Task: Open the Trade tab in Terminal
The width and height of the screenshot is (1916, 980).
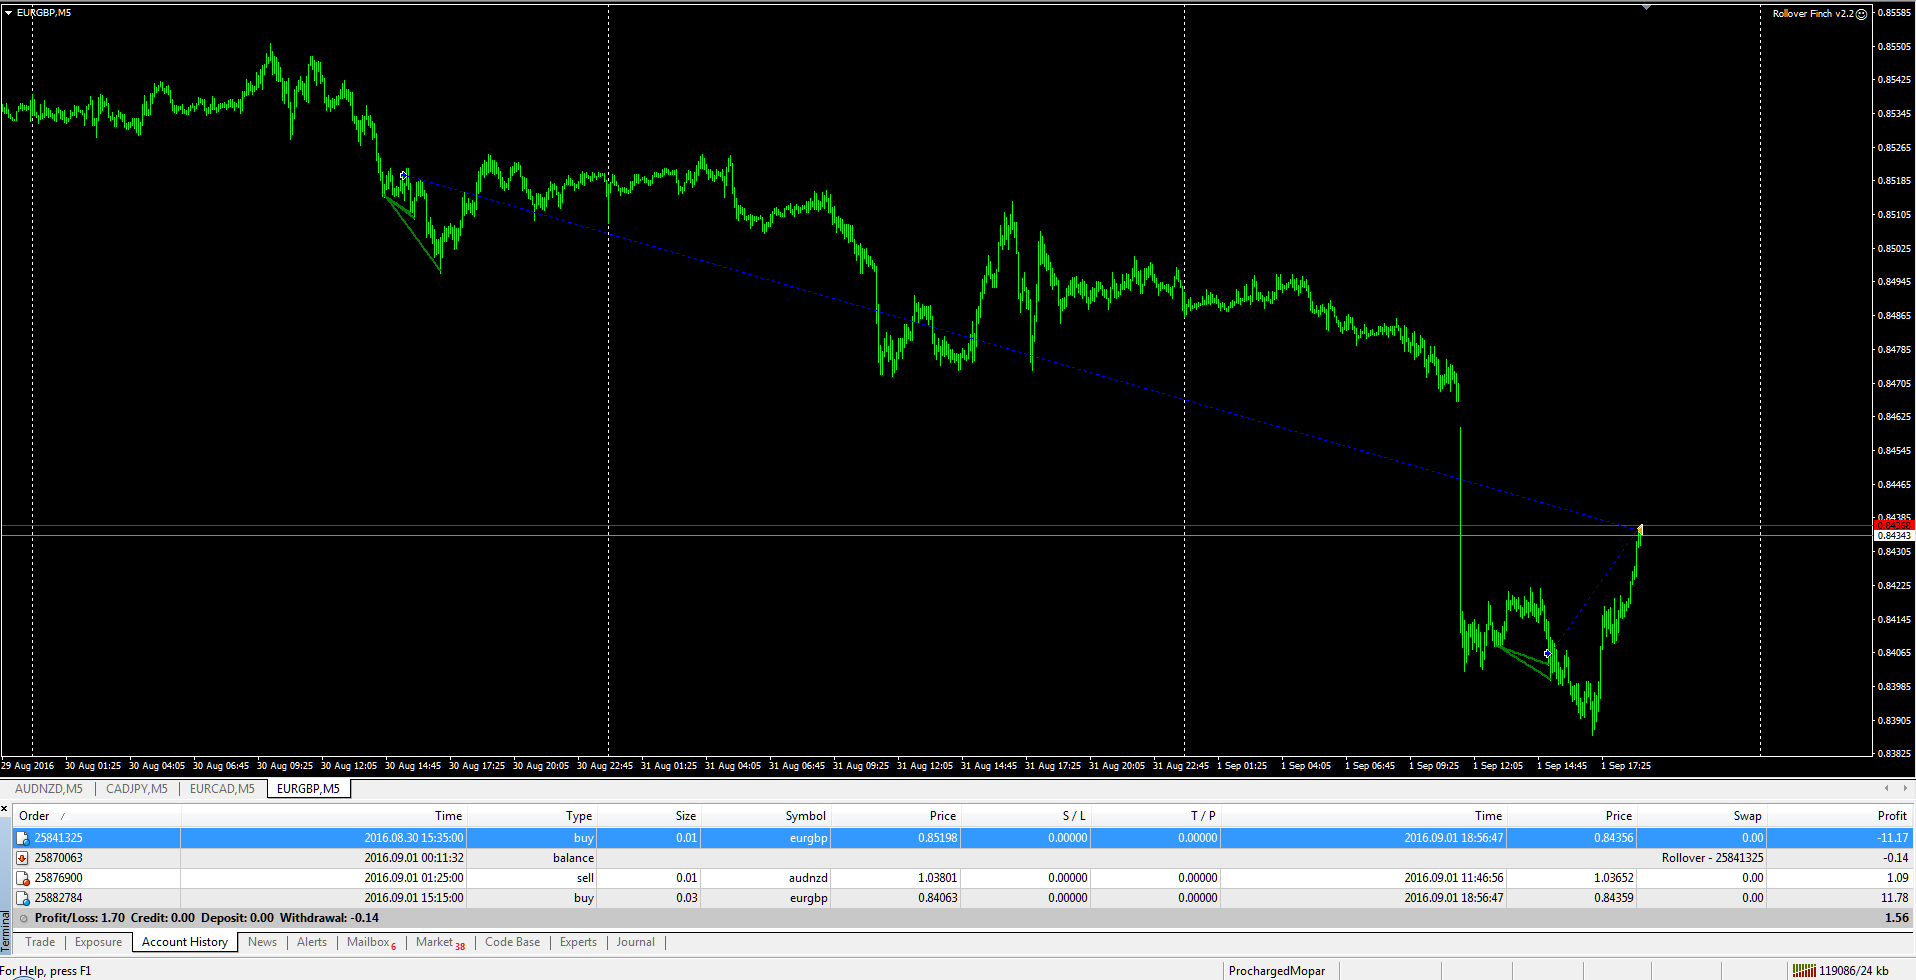Action: (x=40, y=942)
